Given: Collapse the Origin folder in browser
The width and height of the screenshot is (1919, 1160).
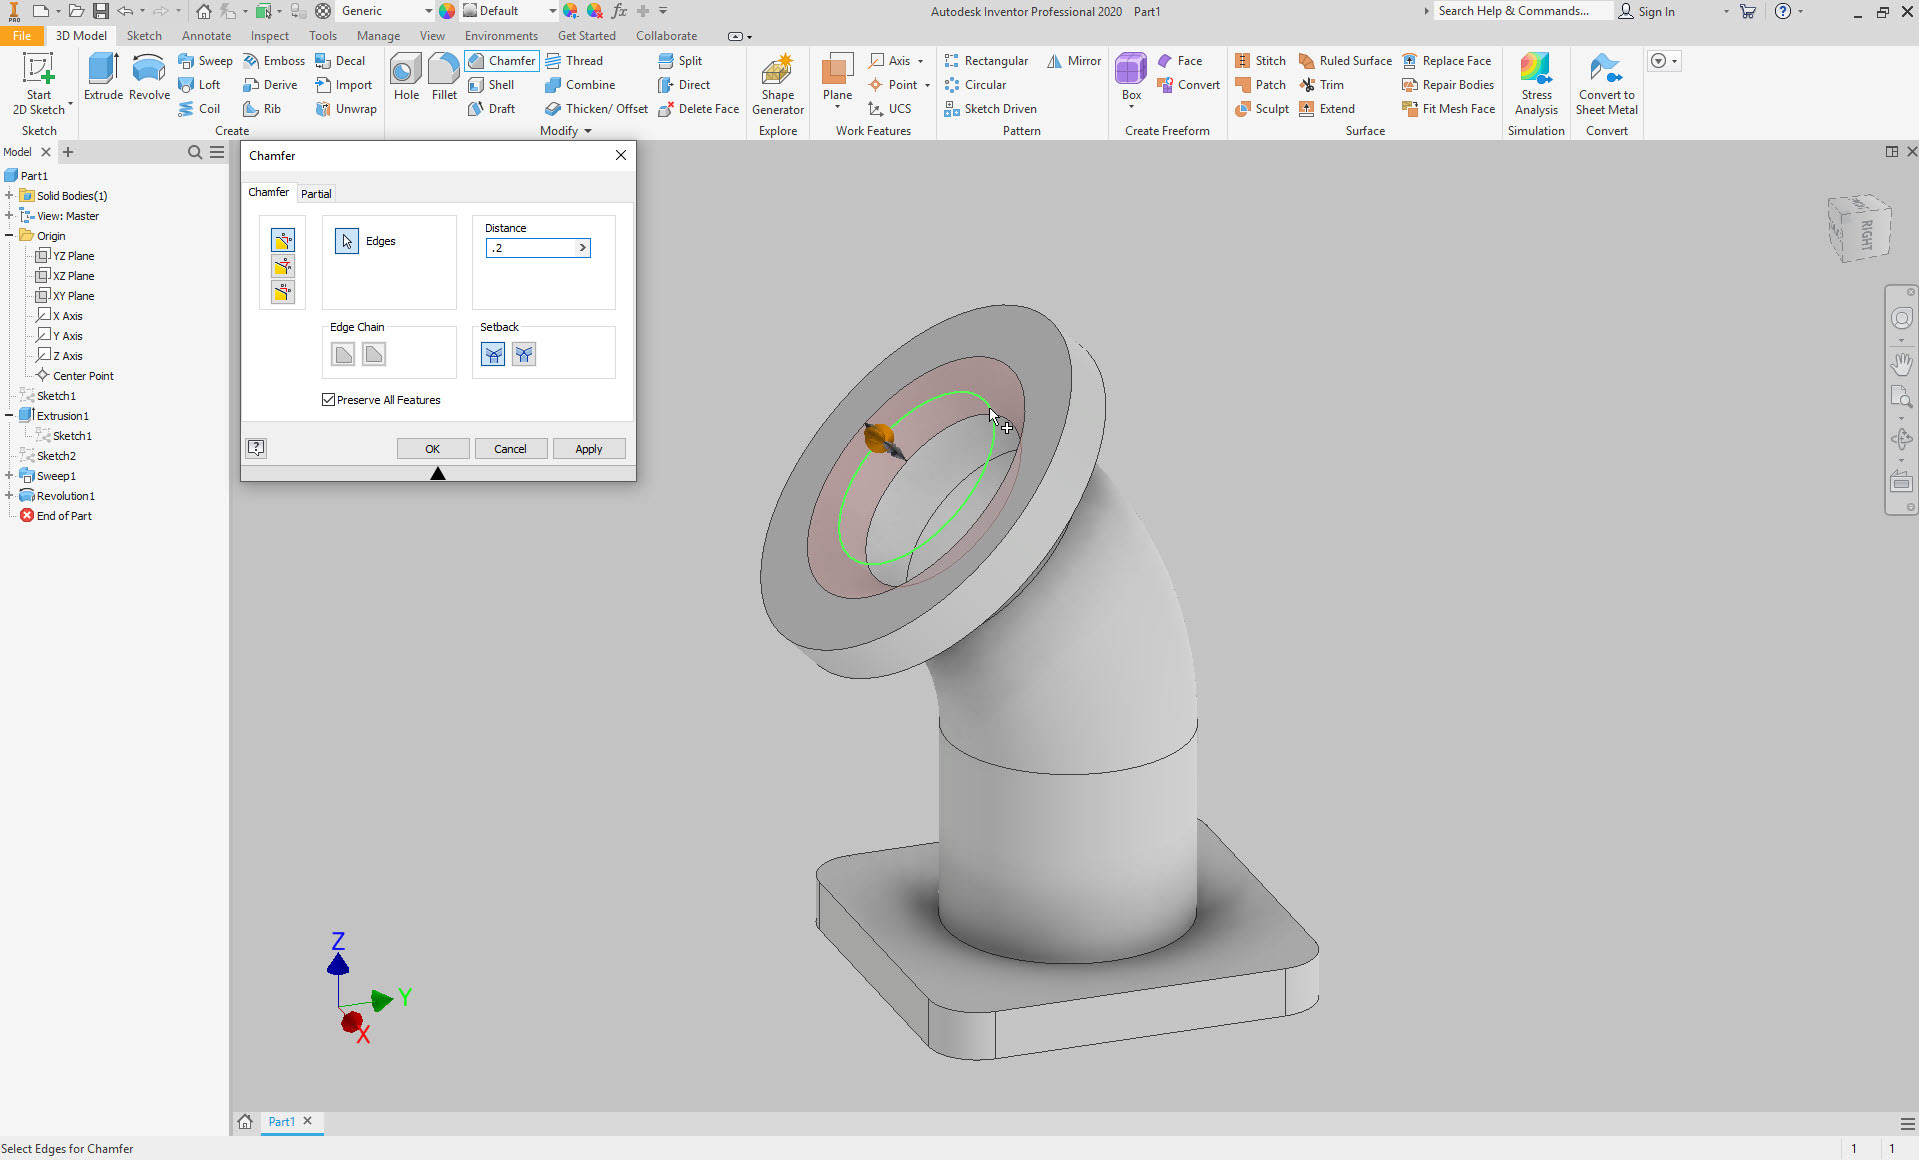Looking at the screenshot, I should click(9, 236).
